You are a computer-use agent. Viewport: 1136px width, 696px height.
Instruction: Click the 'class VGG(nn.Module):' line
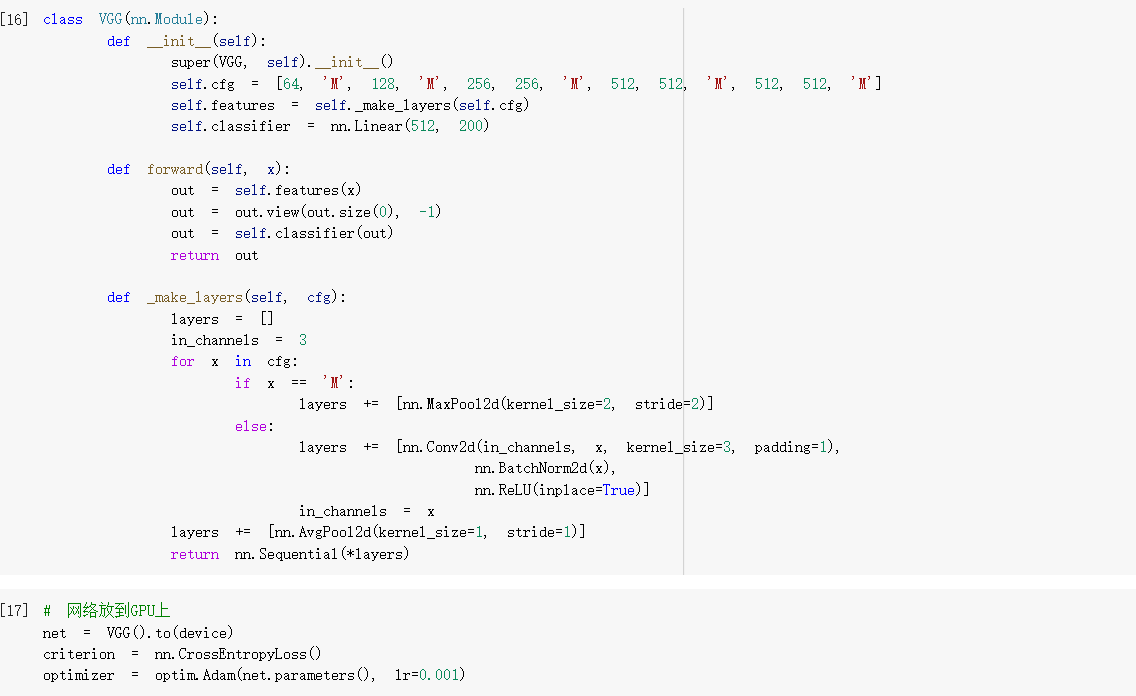tap(130, 20)
